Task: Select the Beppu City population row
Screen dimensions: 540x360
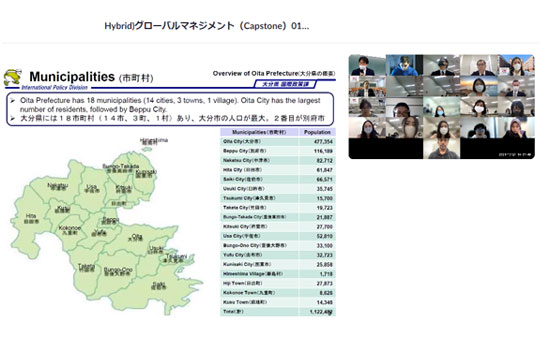Action: click(x=278, y=151)
